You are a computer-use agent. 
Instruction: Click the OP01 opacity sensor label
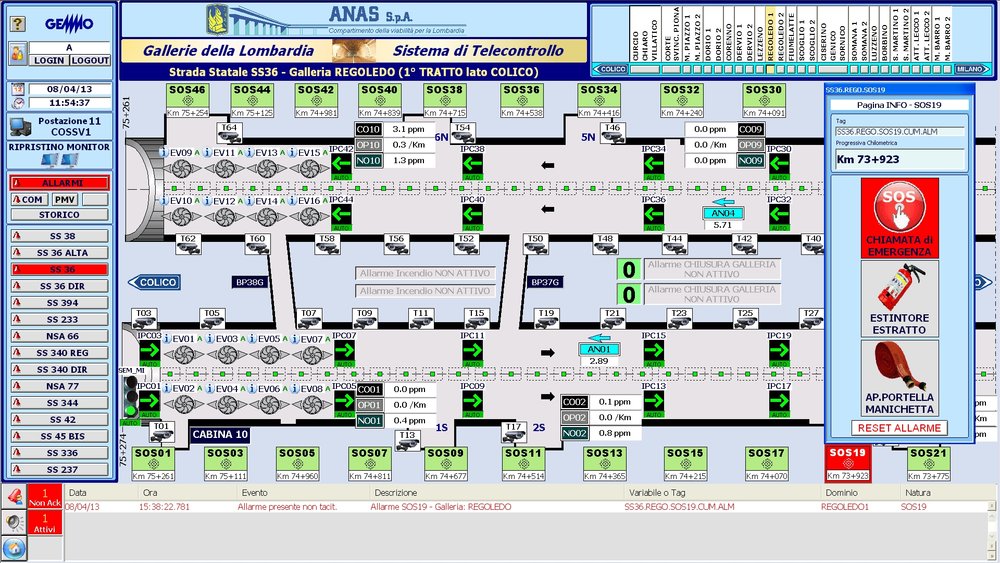pyautogui.click(x=369, y=405)
